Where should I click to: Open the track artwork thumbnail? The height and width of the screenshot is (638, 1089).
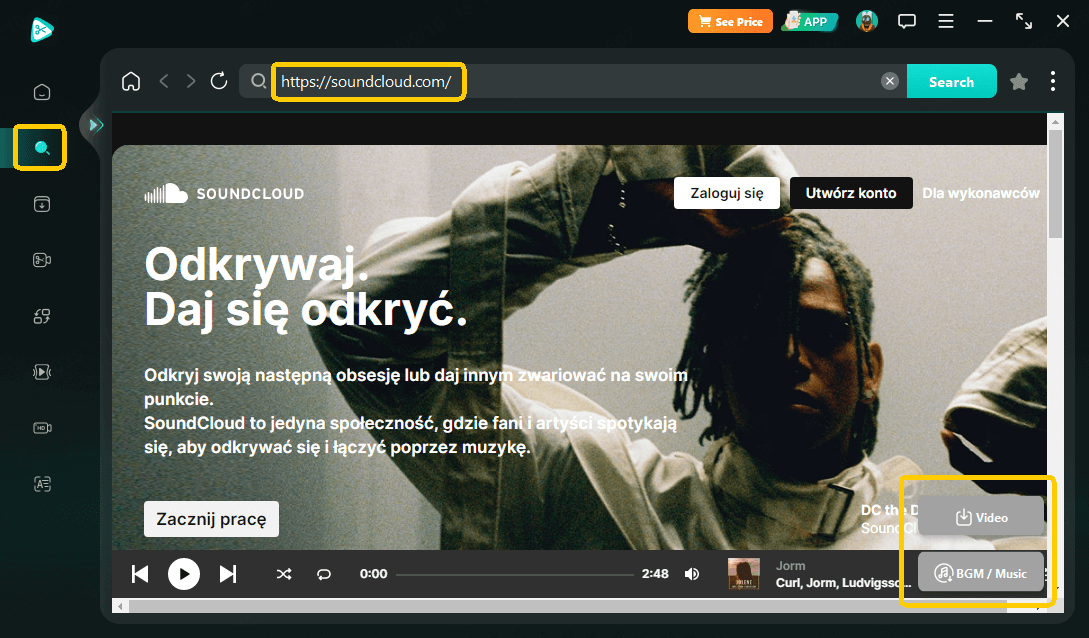coord(743,574)
